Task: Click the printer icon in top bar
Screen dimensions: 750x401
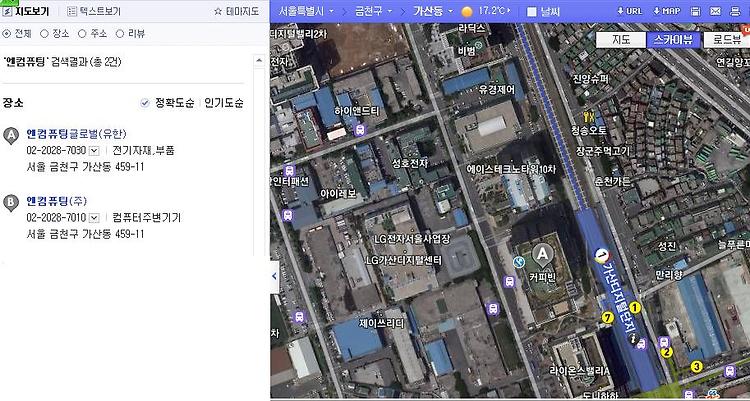Action: 735,11
